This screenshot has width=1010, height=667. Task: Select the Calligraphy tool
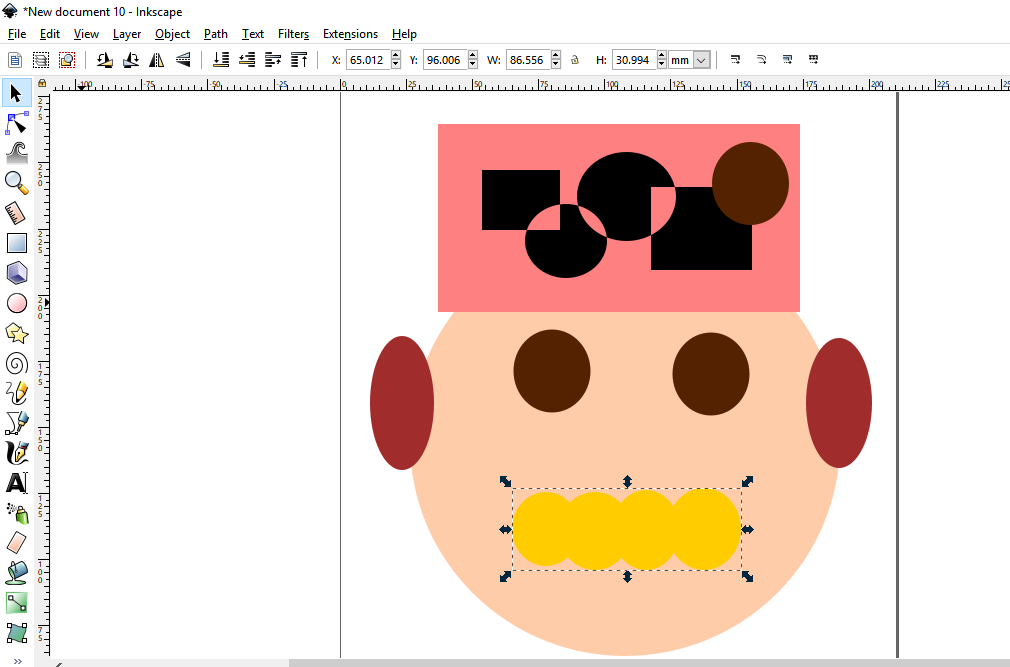[17, 453]
